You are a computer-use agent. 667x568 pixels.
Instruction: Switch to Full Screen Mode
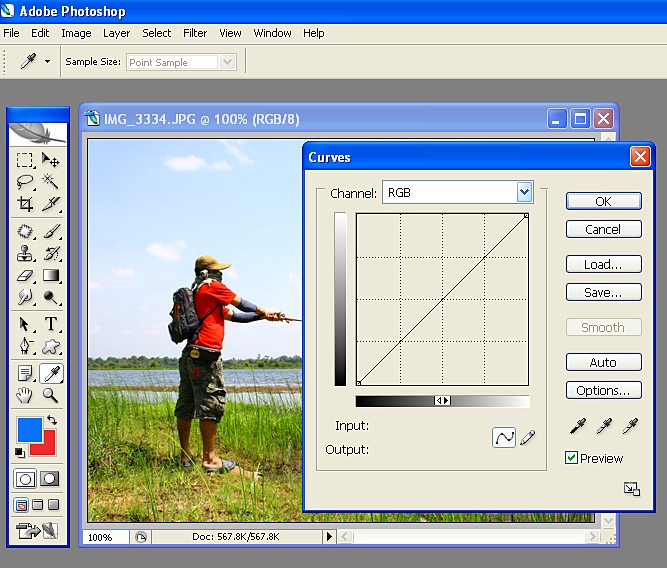click(x=54, y=505)
